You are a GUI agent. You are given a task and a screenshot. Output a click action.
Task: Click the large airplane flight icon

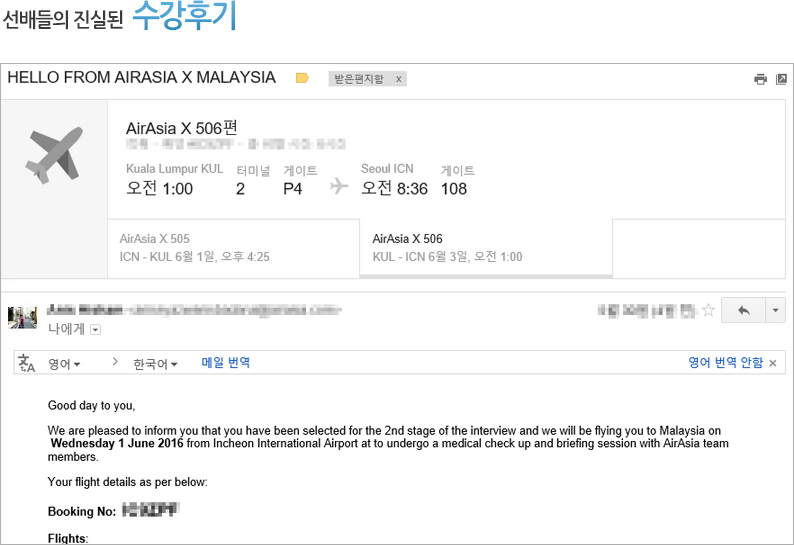tap(54, 154)
